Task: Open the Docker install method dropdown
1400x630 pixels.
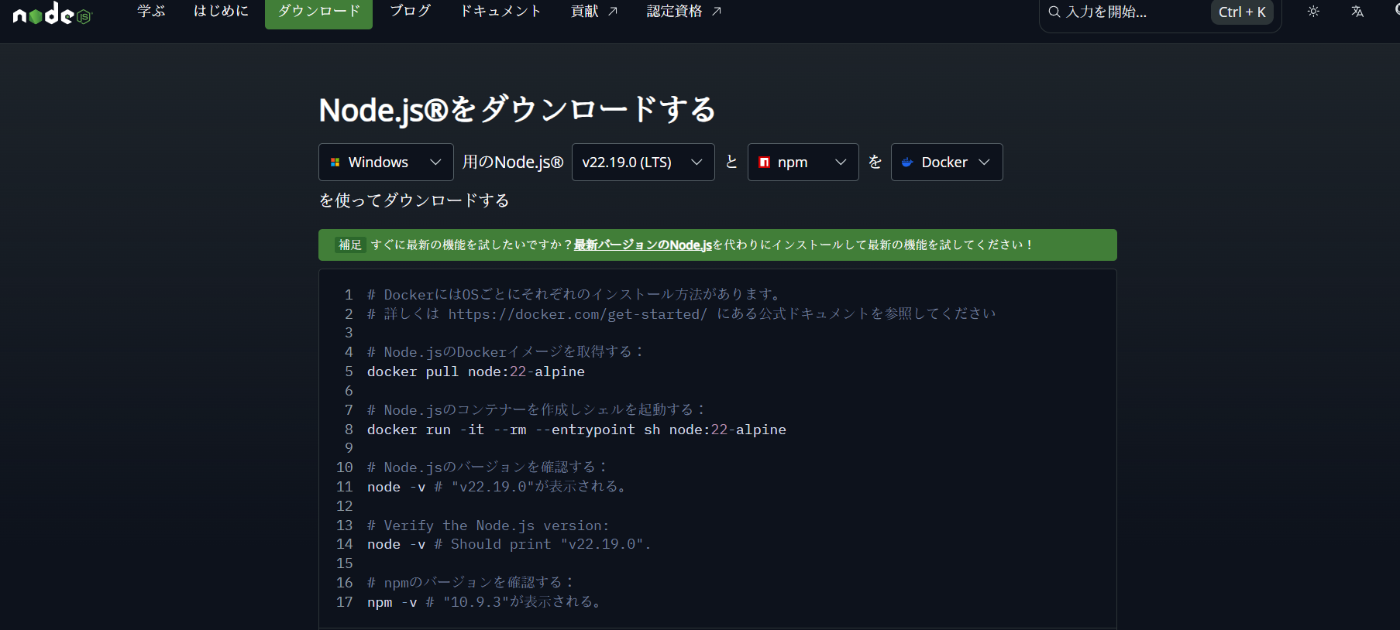Action: point(947,162)
